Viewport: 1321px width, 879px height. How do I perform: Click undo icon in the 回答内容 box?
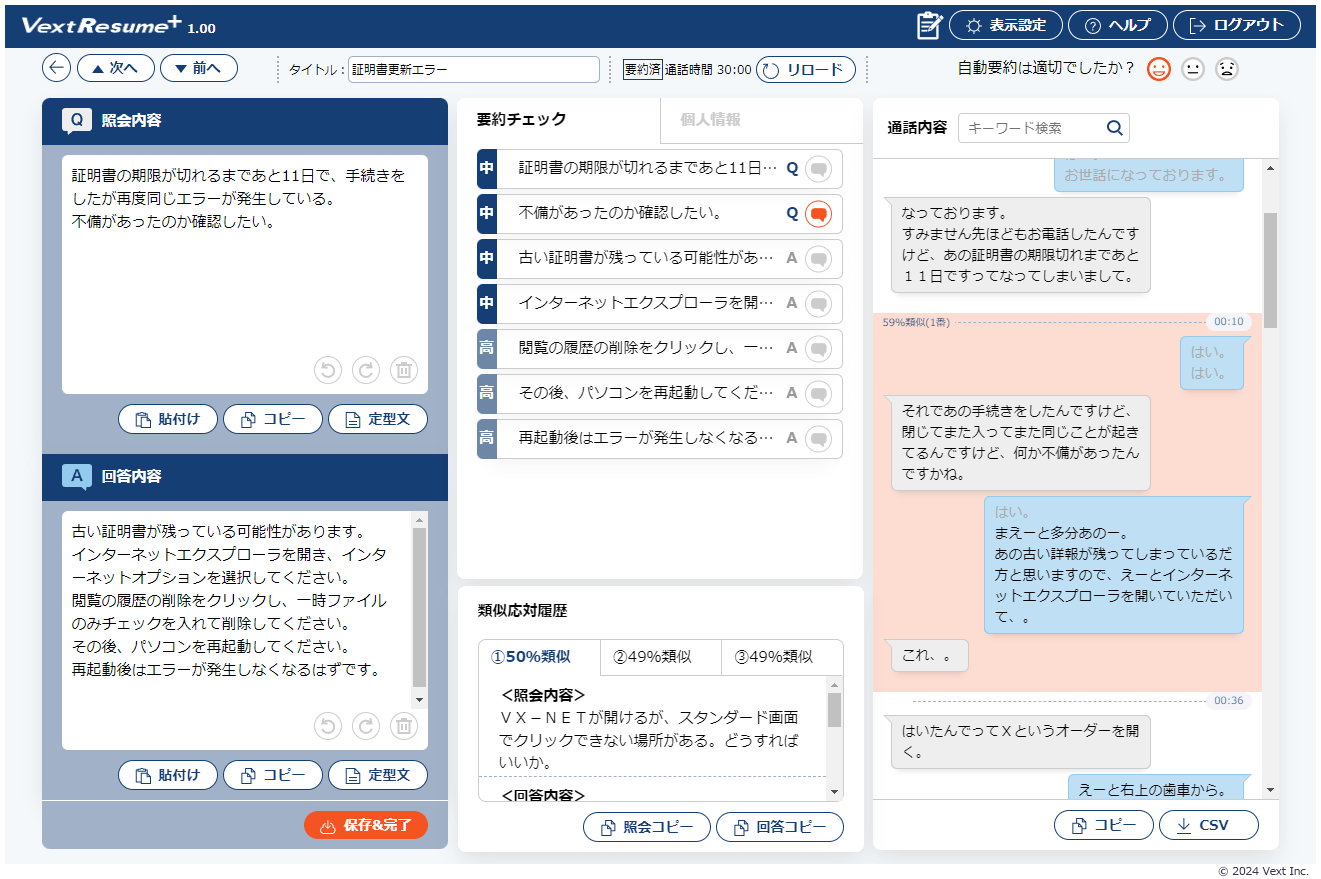[x=328, y=726]
